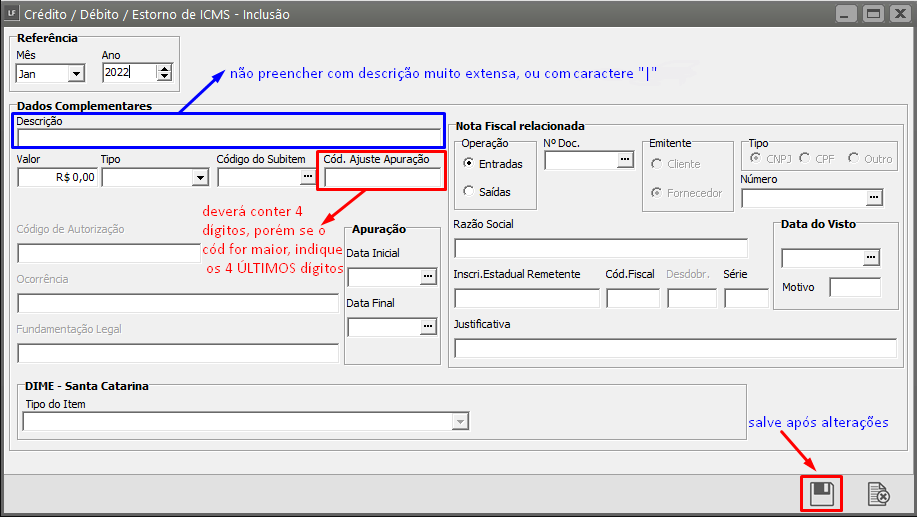The height and width of the screenshot is (517, 917).
Task: Expand the Tipo do Item dropdown
Action: [x=460, y=422]
